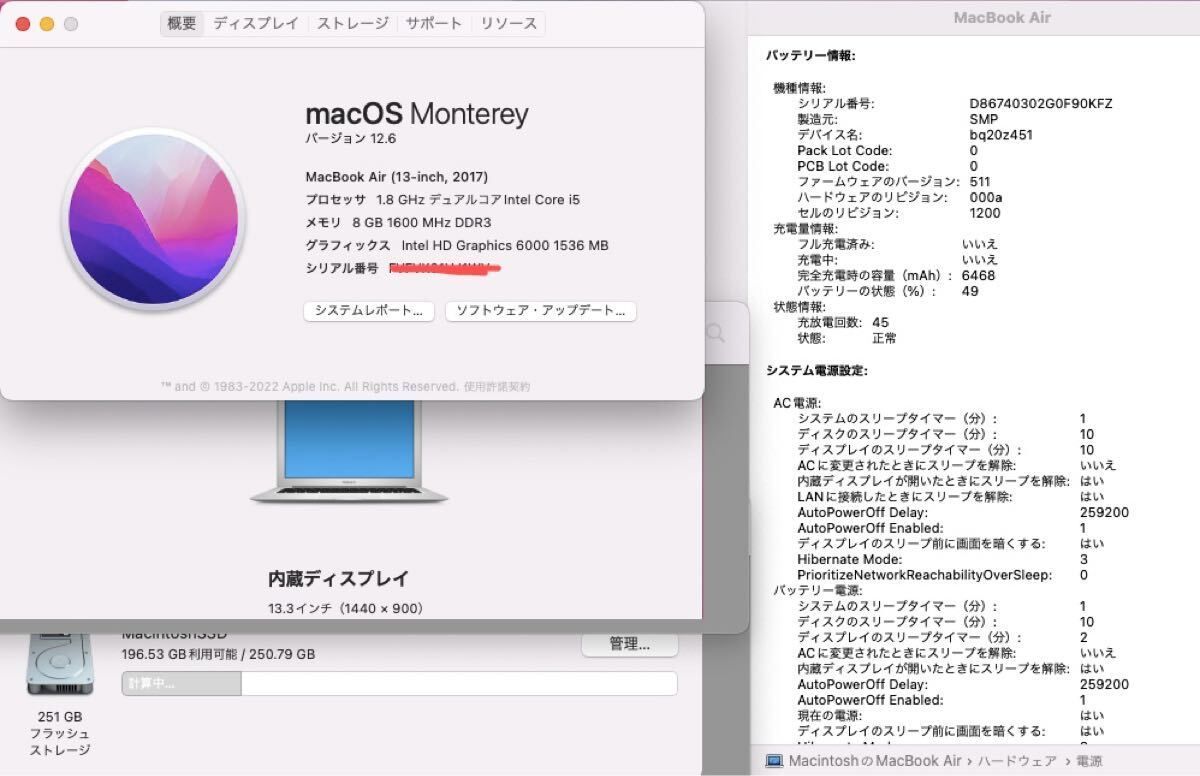Click the 内蔵ディスプレイ heading

pyautogui.click(x=339, y=579)
